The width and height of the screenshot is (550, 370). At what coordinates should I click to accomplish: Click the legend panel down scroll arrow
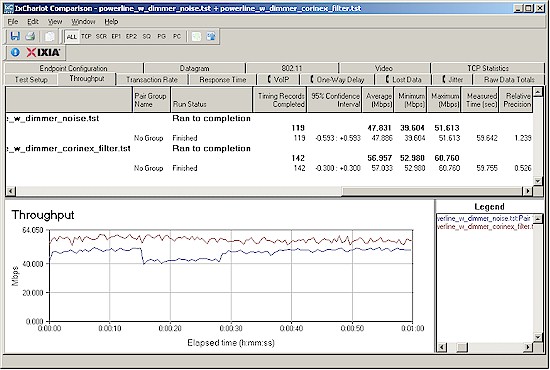point(538,337)
